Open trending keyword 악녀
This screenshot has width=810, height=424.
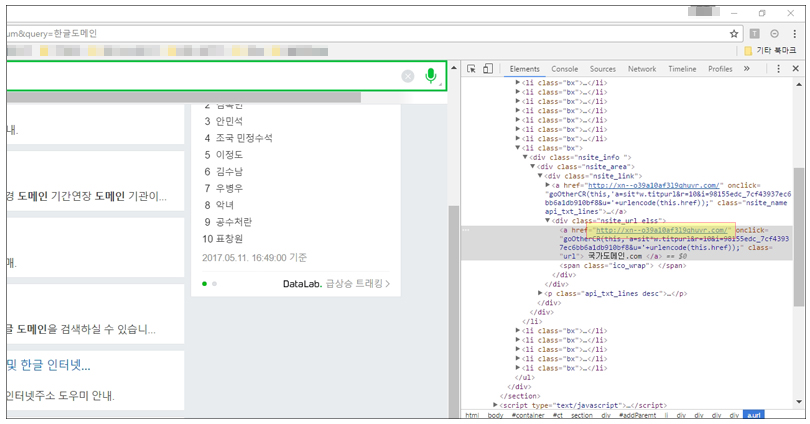pyautogui.click(x=225, y=205)
